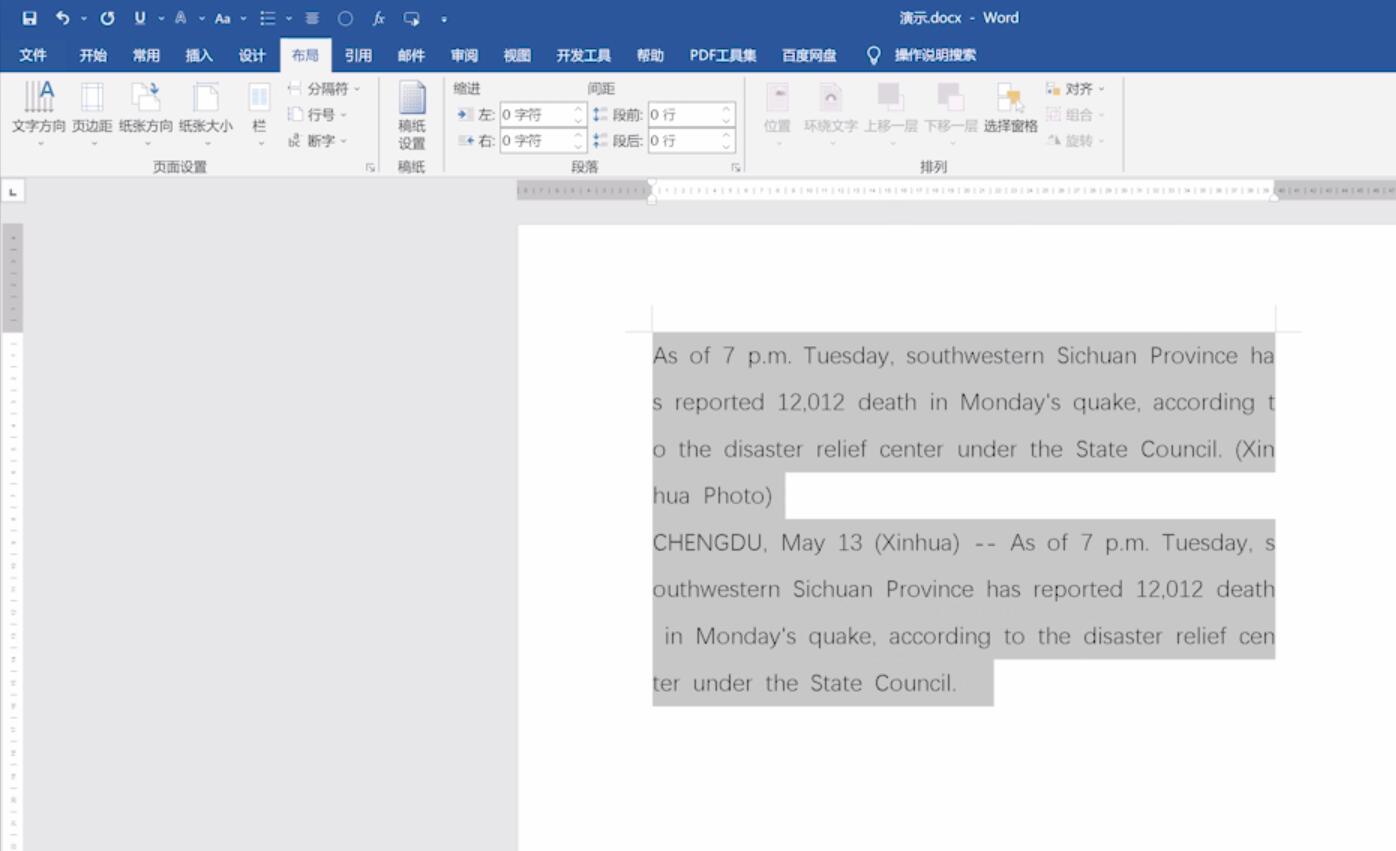
Task: Open Customize Quick Access Toolbar arrow
Action: point(444,19)
